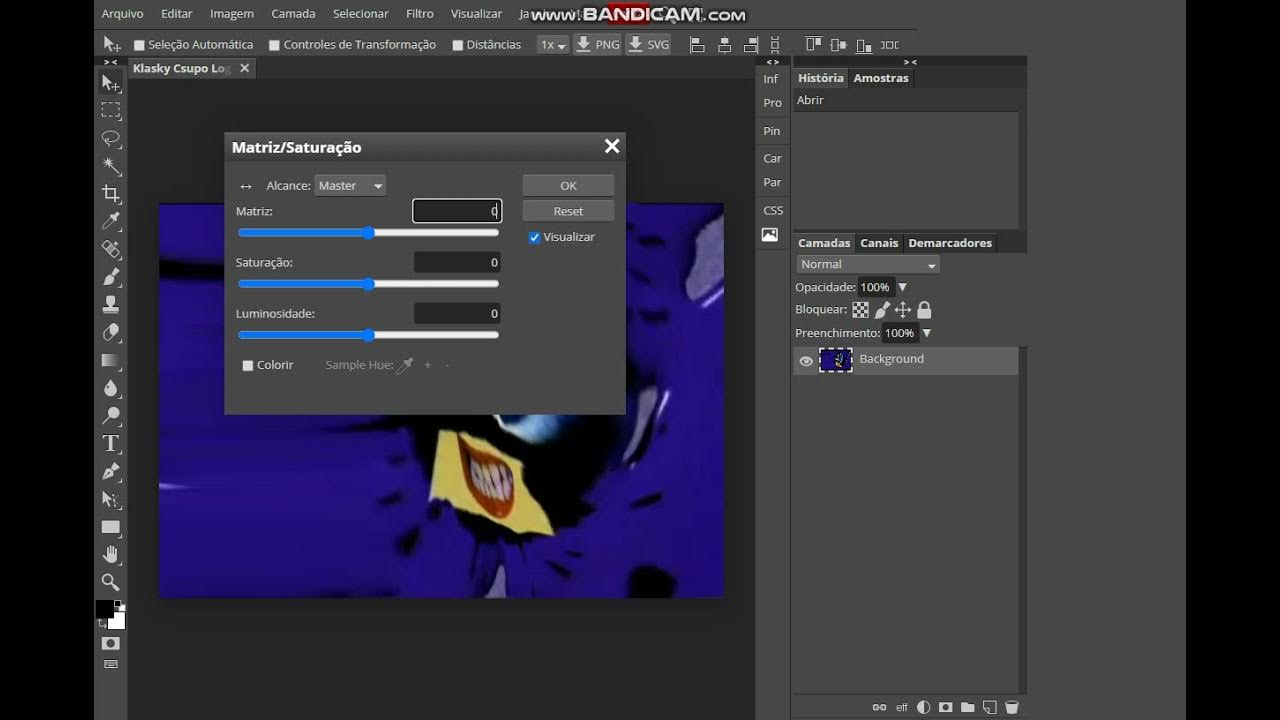Select the Gradient tool

pyautogui.click(x=111, y=360)
